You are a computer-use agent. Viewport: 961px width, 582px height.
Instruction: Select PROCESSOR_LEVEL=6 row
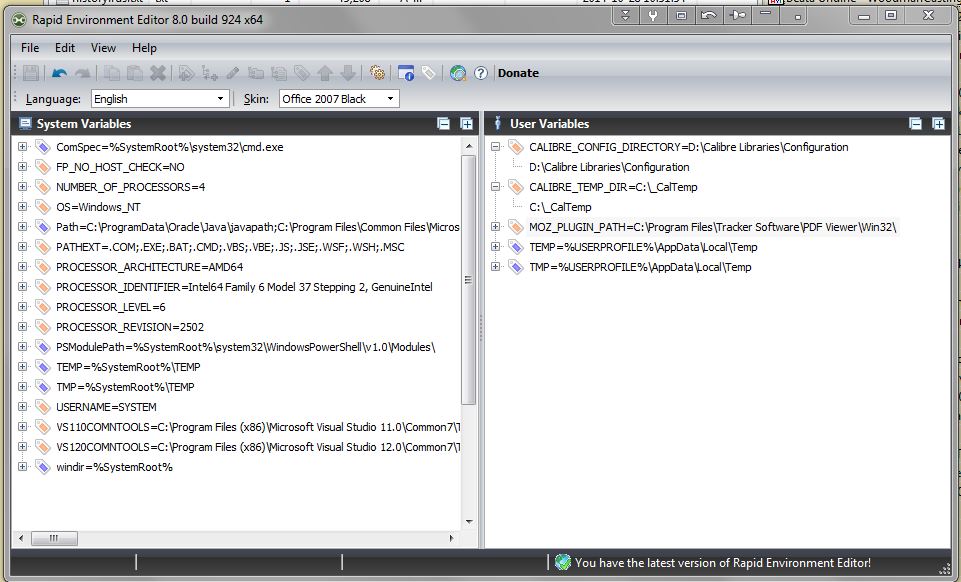pos(111,307)
